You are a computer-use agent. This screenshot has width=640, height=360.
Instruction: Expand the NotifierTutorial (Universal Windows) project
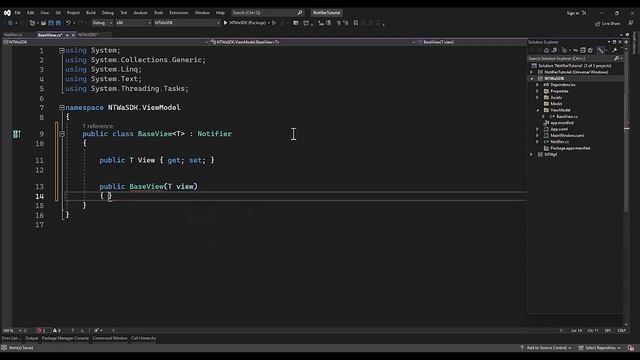531,72
